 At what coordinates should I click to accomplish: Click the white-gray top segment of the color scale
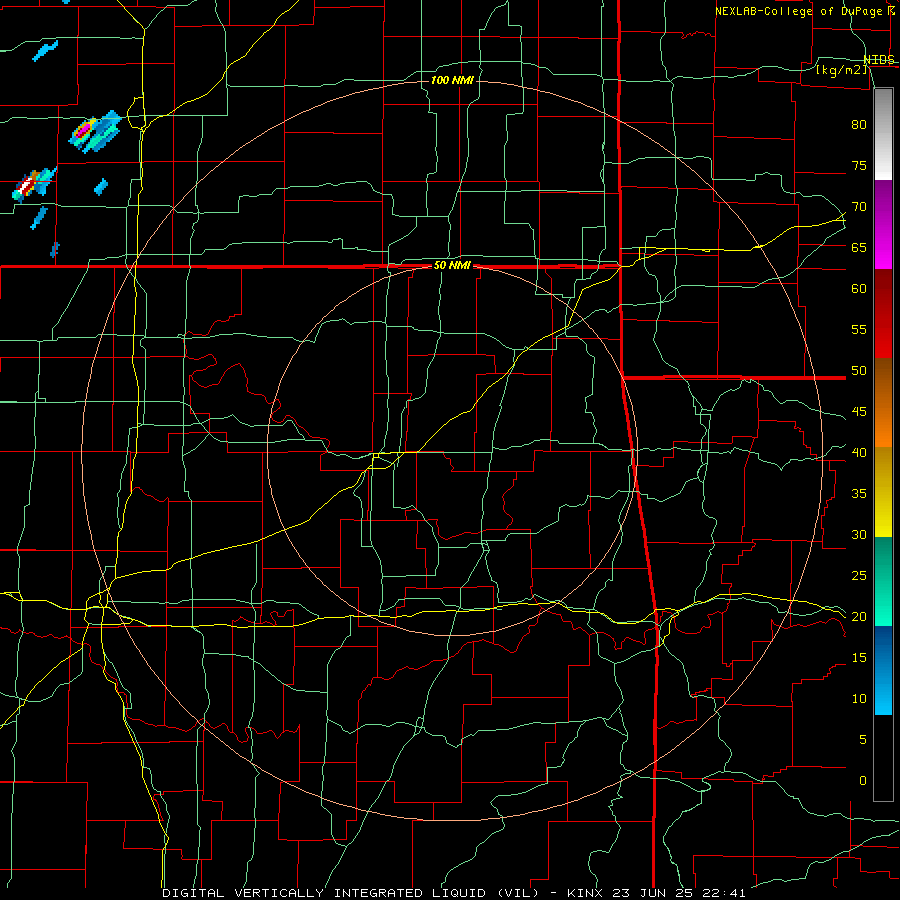click(883, 134)
